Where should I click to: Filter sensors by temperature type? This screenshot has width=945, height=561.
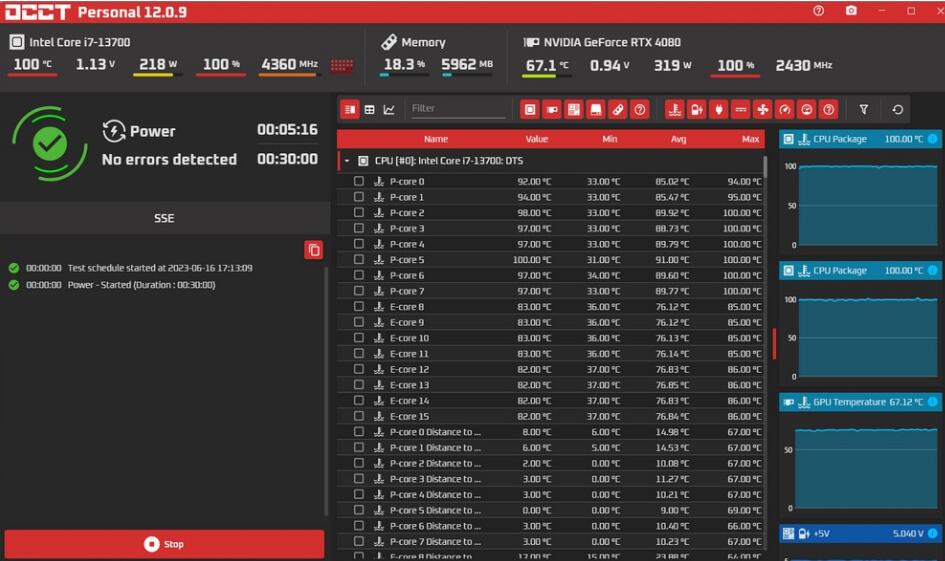click(x=674, y=109)
